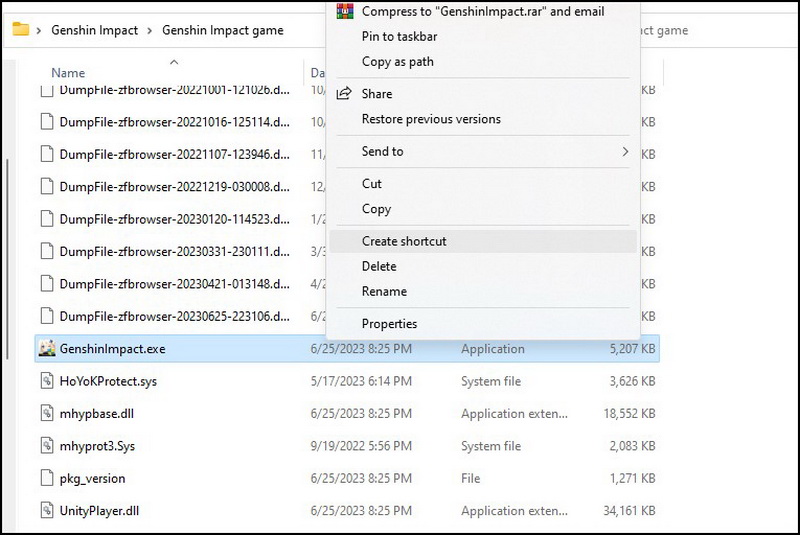Select DumpFile-zfbrowser-20230625-223106 file name
Viewport: 800px width, 535px height.
[174, 317]
